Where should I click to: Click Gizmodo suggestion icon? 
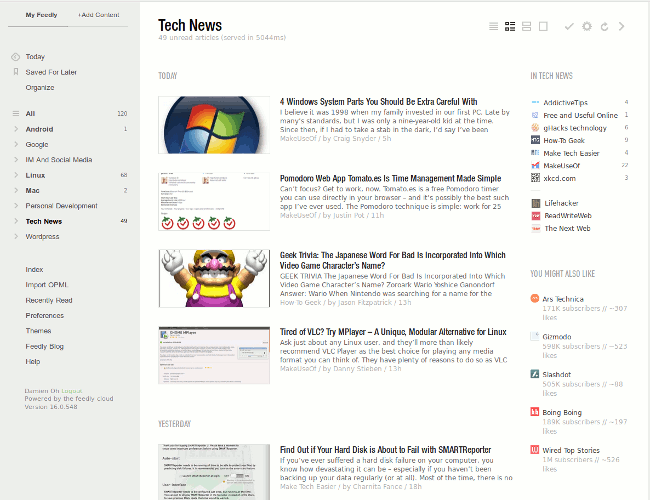[535, 336]
